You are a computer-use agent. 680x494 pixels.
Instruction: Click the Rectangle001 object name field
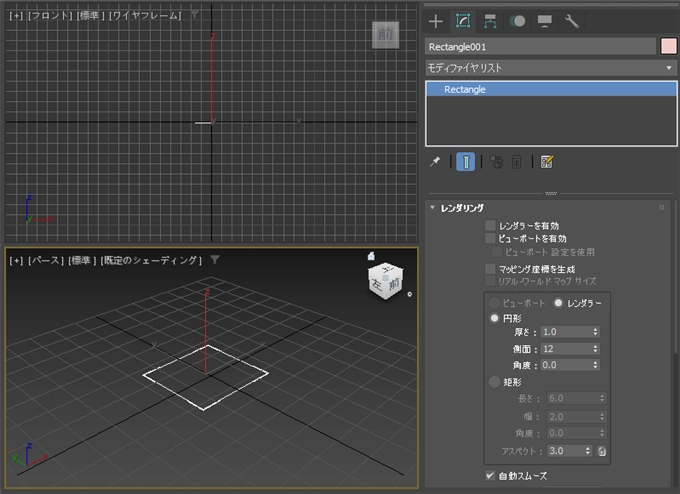540,46
